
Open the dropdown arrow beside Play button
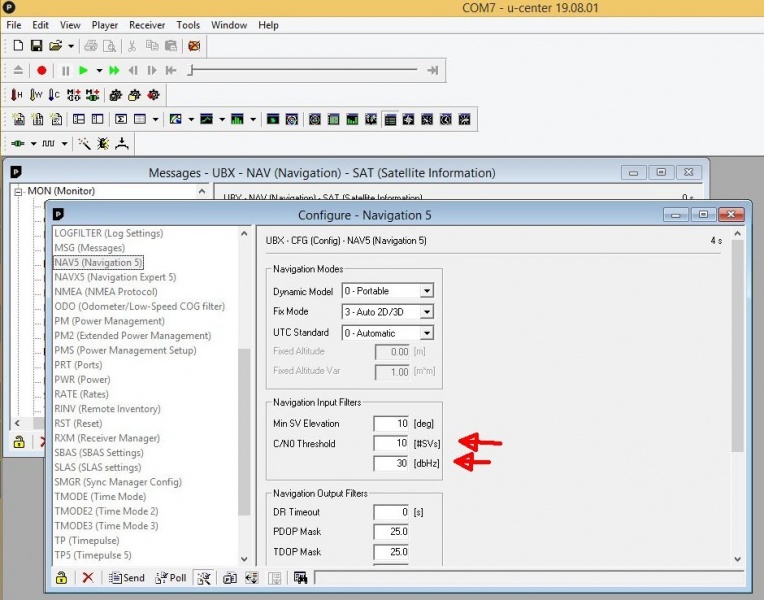[99, 71]
